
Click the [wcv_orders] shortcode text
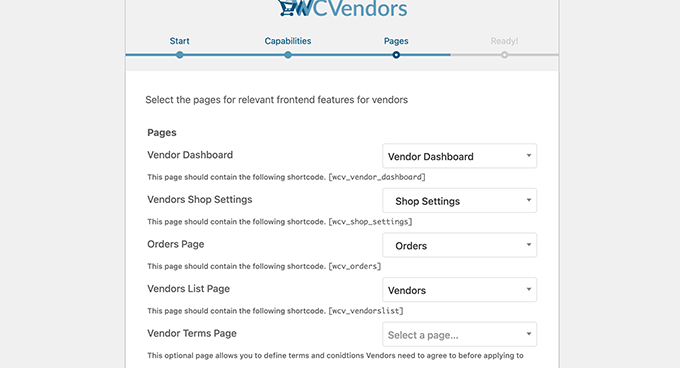point(355,266)
